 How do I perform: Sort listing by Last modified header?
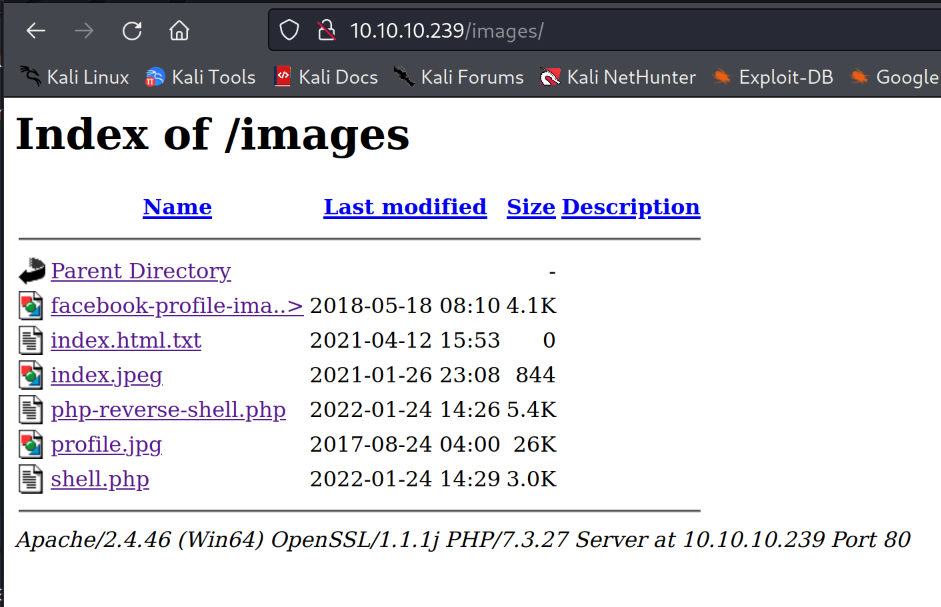(x=405, y=207)
